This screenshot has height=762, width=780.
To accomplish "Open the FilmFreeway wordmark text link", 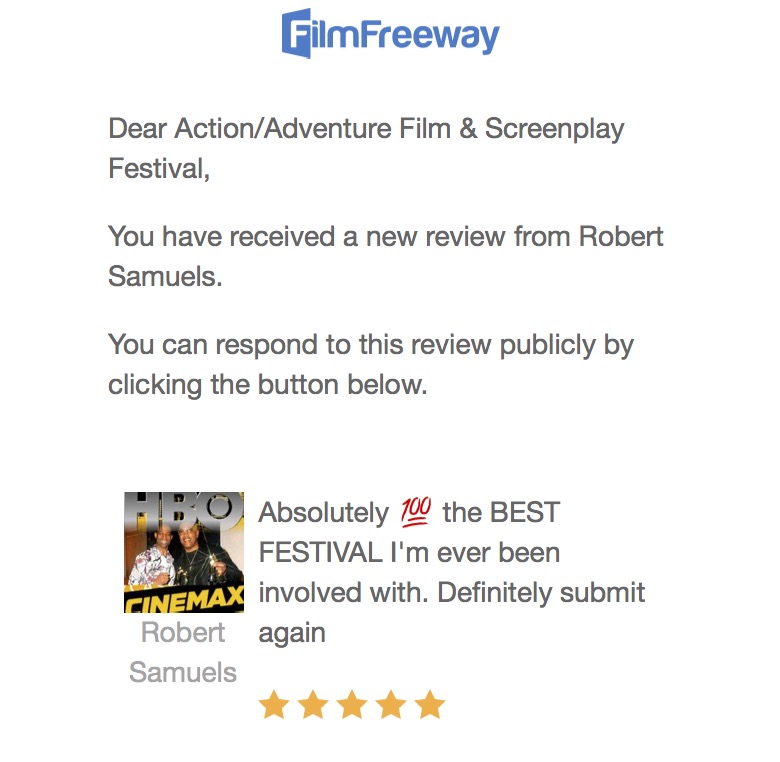I will click(409, 36).
